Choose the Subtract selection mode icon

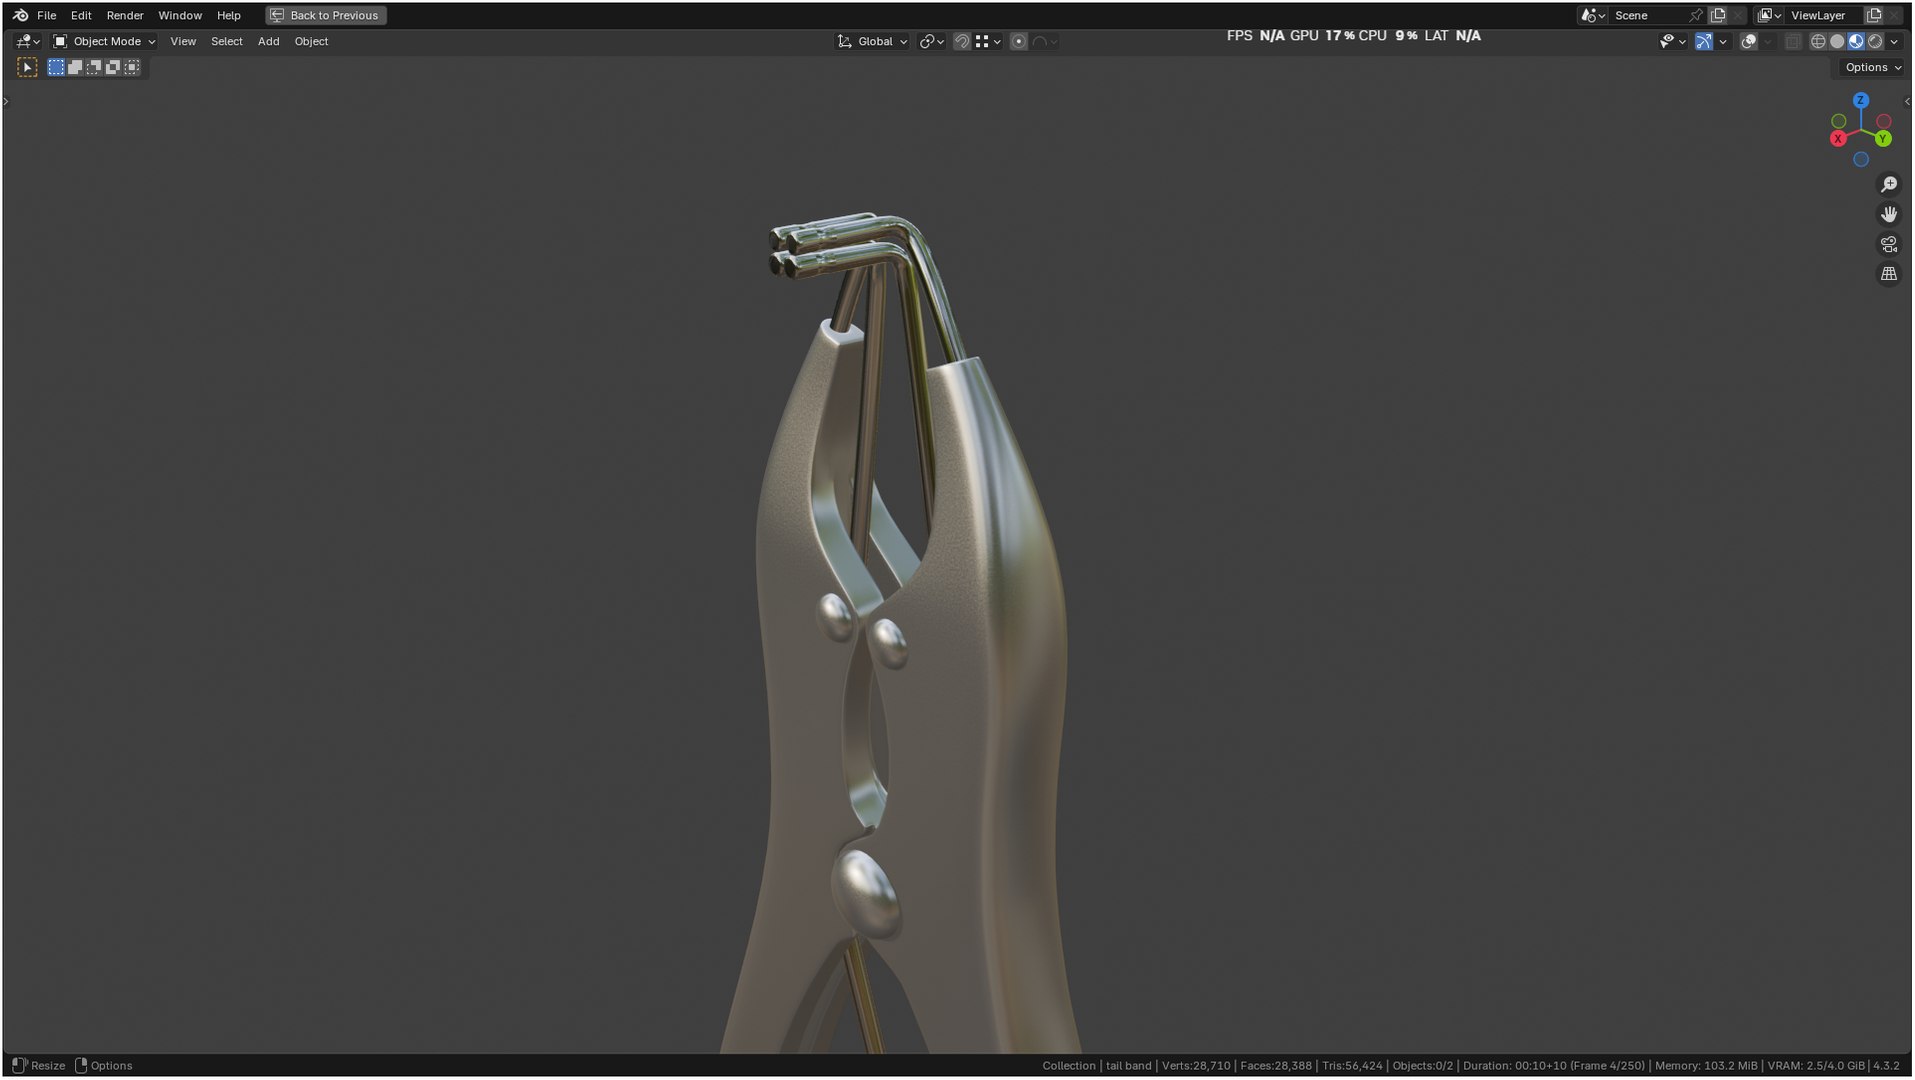coord(94,67)
